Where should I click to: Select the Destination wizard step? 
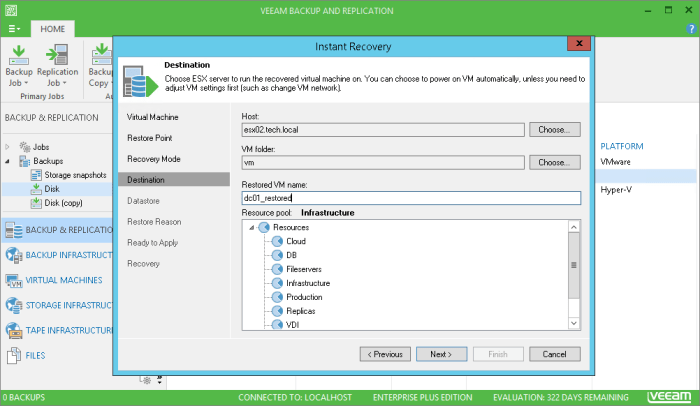[174, 180]
